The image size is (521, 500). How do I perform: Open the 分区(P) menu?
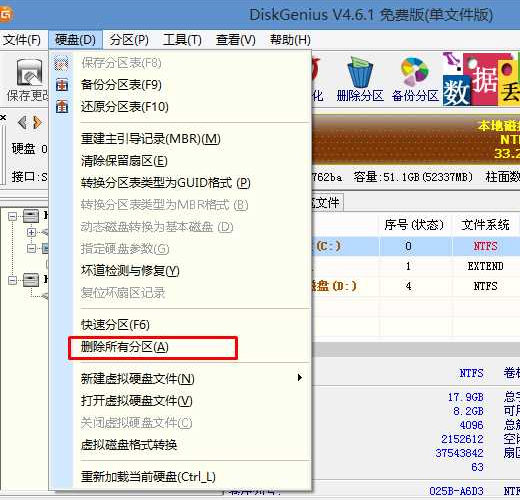pos(129,40)
